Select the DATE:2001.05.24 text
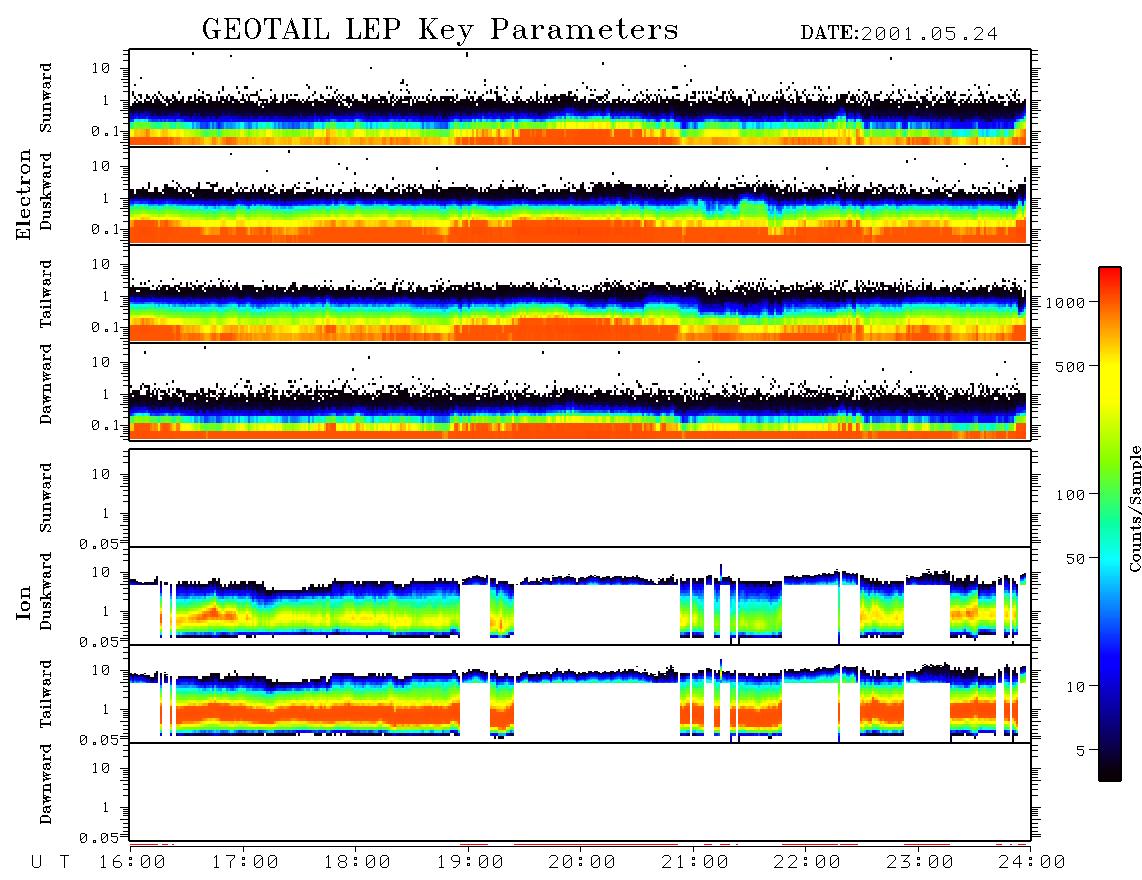The width and height of the screenshot is (1142, 880). point(899,34)
